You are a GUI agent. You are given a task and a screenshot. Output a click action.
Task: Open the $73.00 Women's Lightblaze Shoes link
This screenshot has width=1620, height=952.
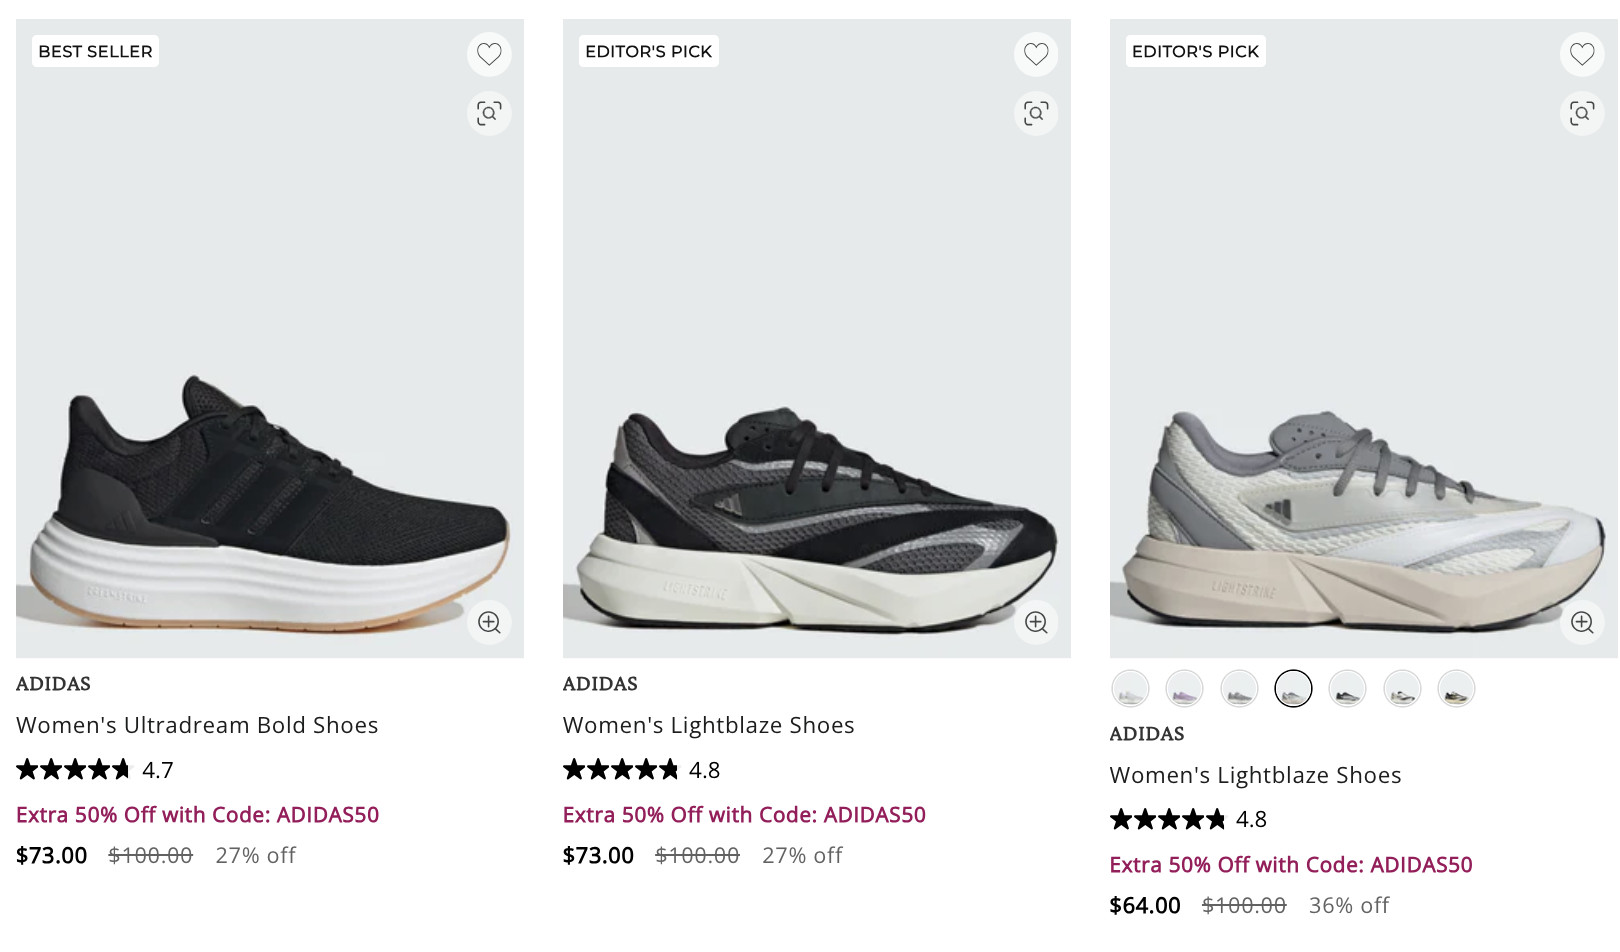[x=708, y=725]
